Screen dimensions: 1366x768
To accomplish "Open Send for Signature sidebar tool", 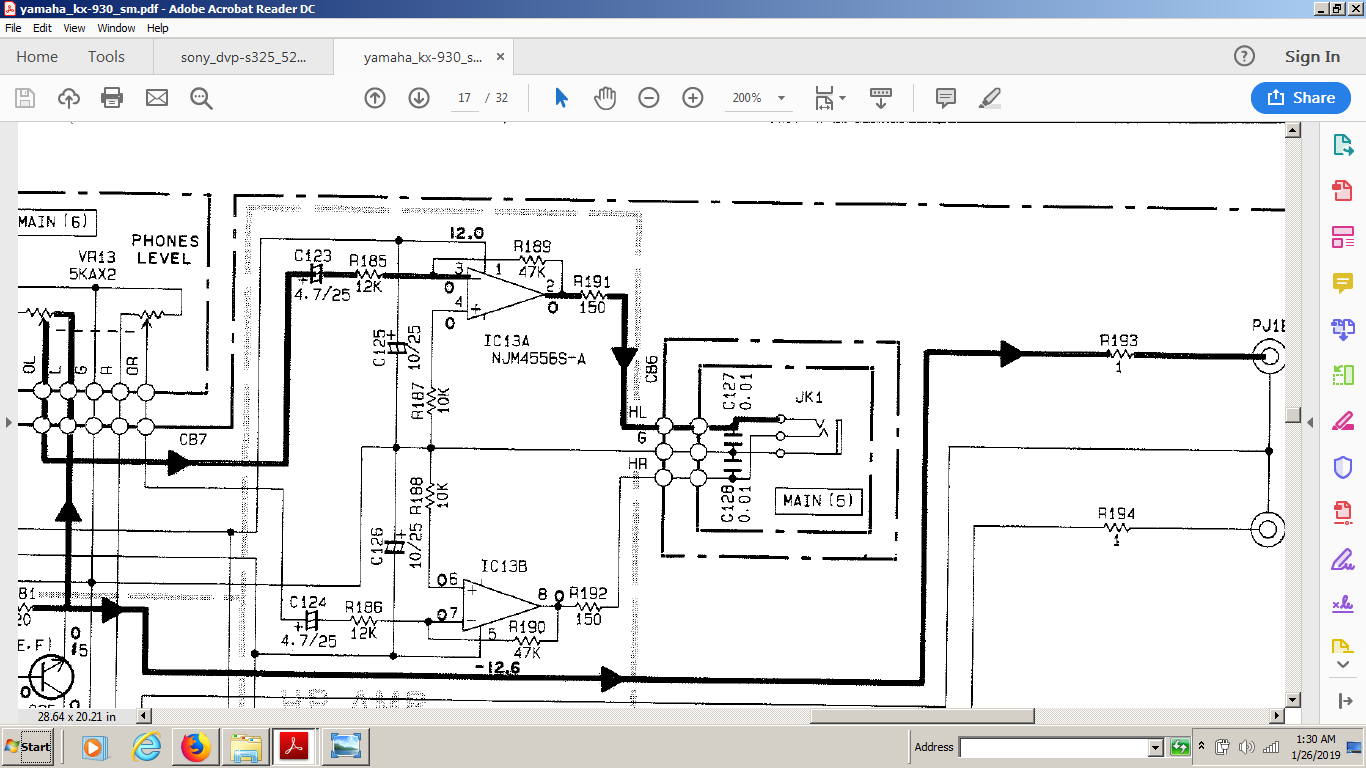I will click(x=1343, y=605).
